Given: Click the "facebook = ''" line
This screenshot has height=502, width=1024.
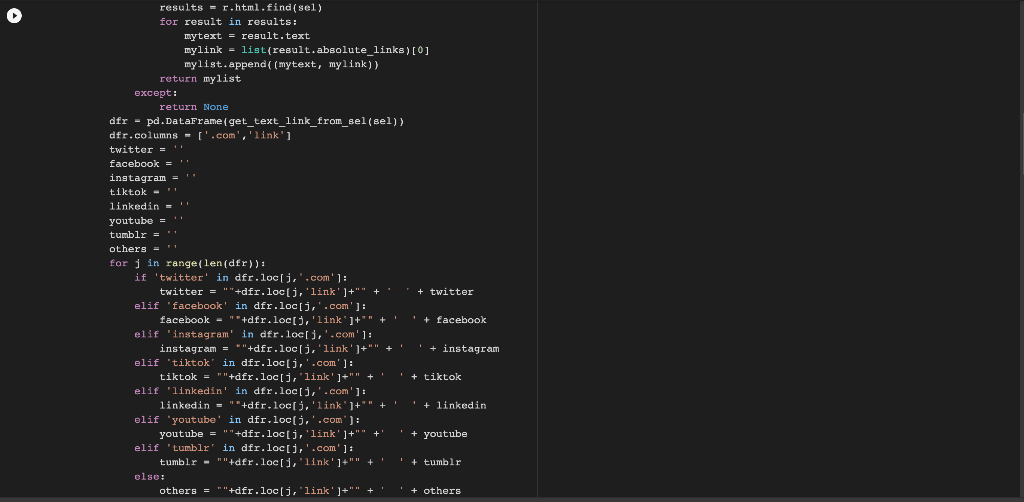Looking at the screenshot, I should coord(150,164).
